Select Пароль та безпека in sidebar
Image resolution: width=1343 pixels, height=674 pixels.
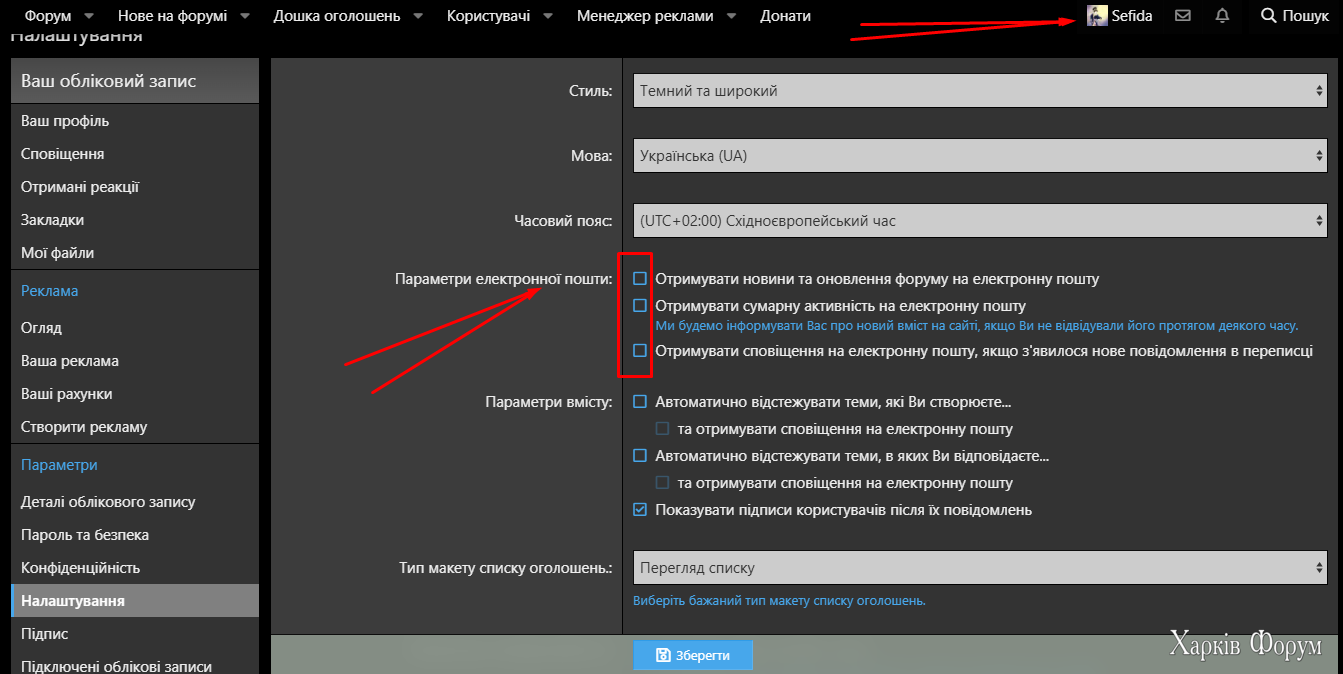pyautogui.click(x=85, y=535)
